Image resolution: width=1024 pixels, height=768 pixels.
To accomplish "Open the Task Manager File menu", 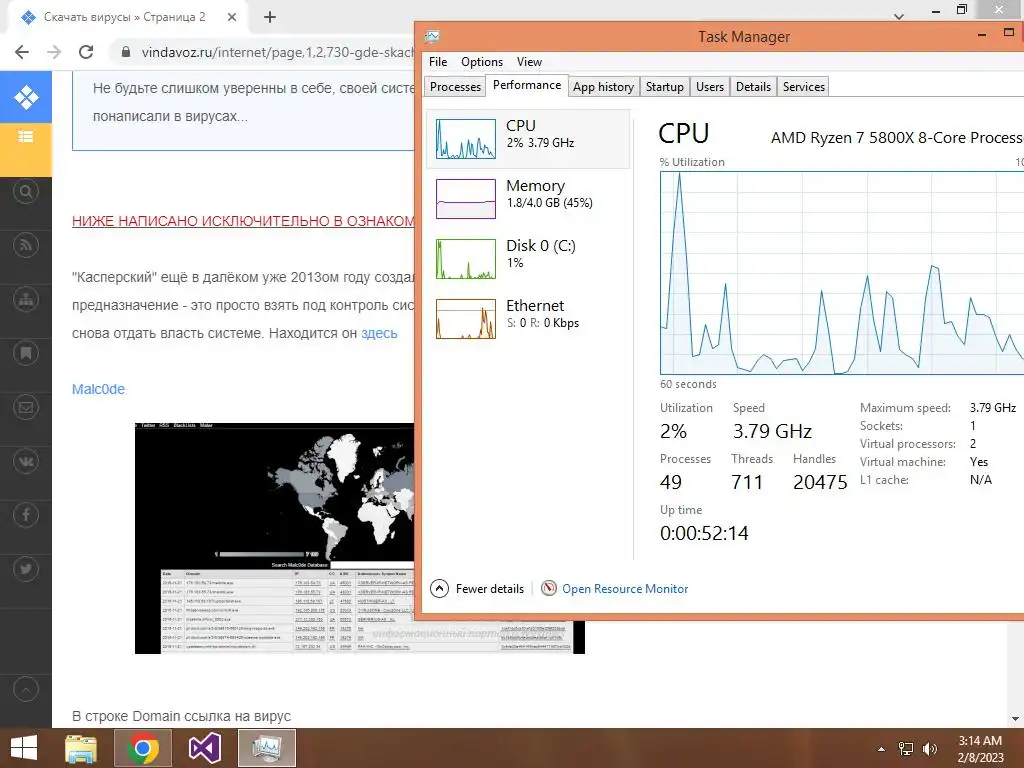I will coord(438,61).
